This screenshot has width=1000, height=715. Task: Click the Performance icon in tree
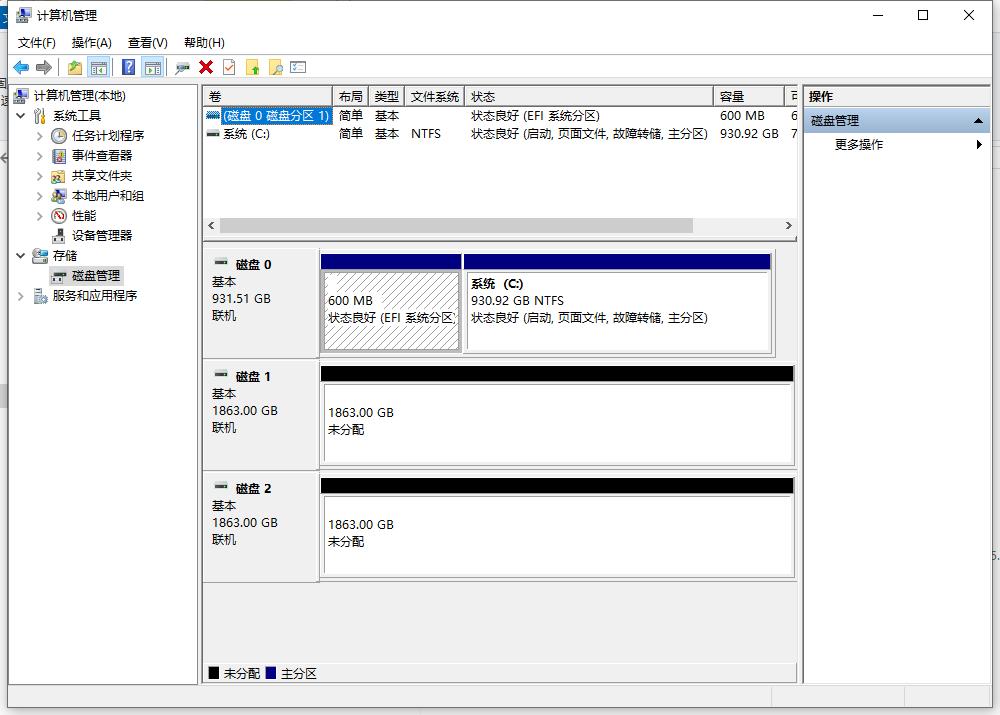point(59,216)
